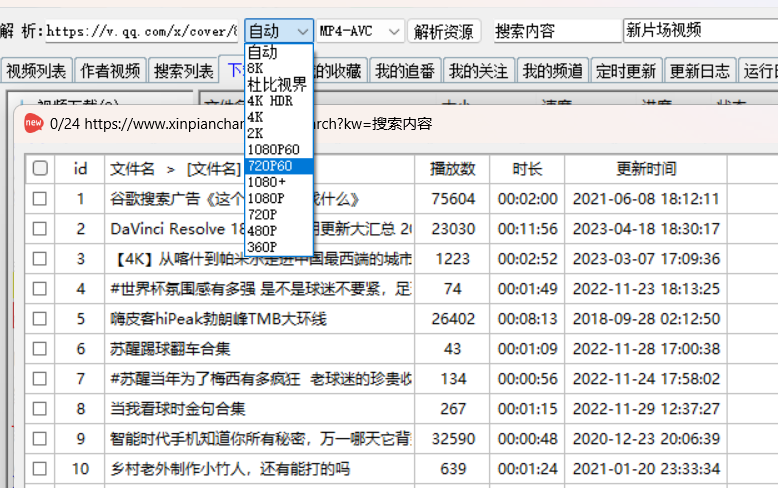
Task: Expand the MP4-AVC format dropdown
Action: pos(360,31)
